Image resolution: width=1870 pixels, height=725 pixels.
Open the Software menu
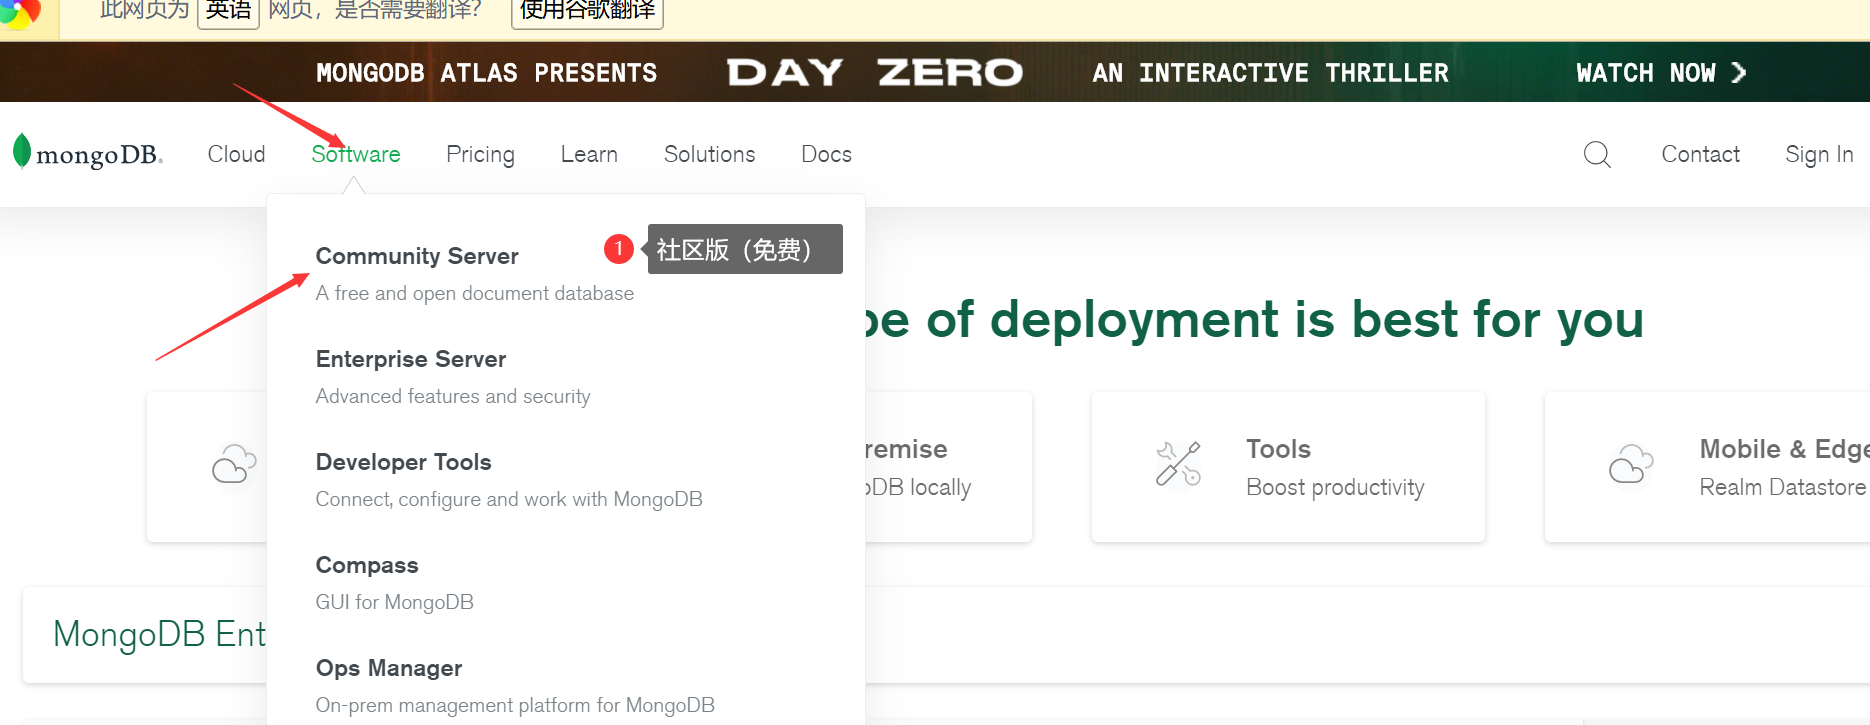click(x=356, y=154)
